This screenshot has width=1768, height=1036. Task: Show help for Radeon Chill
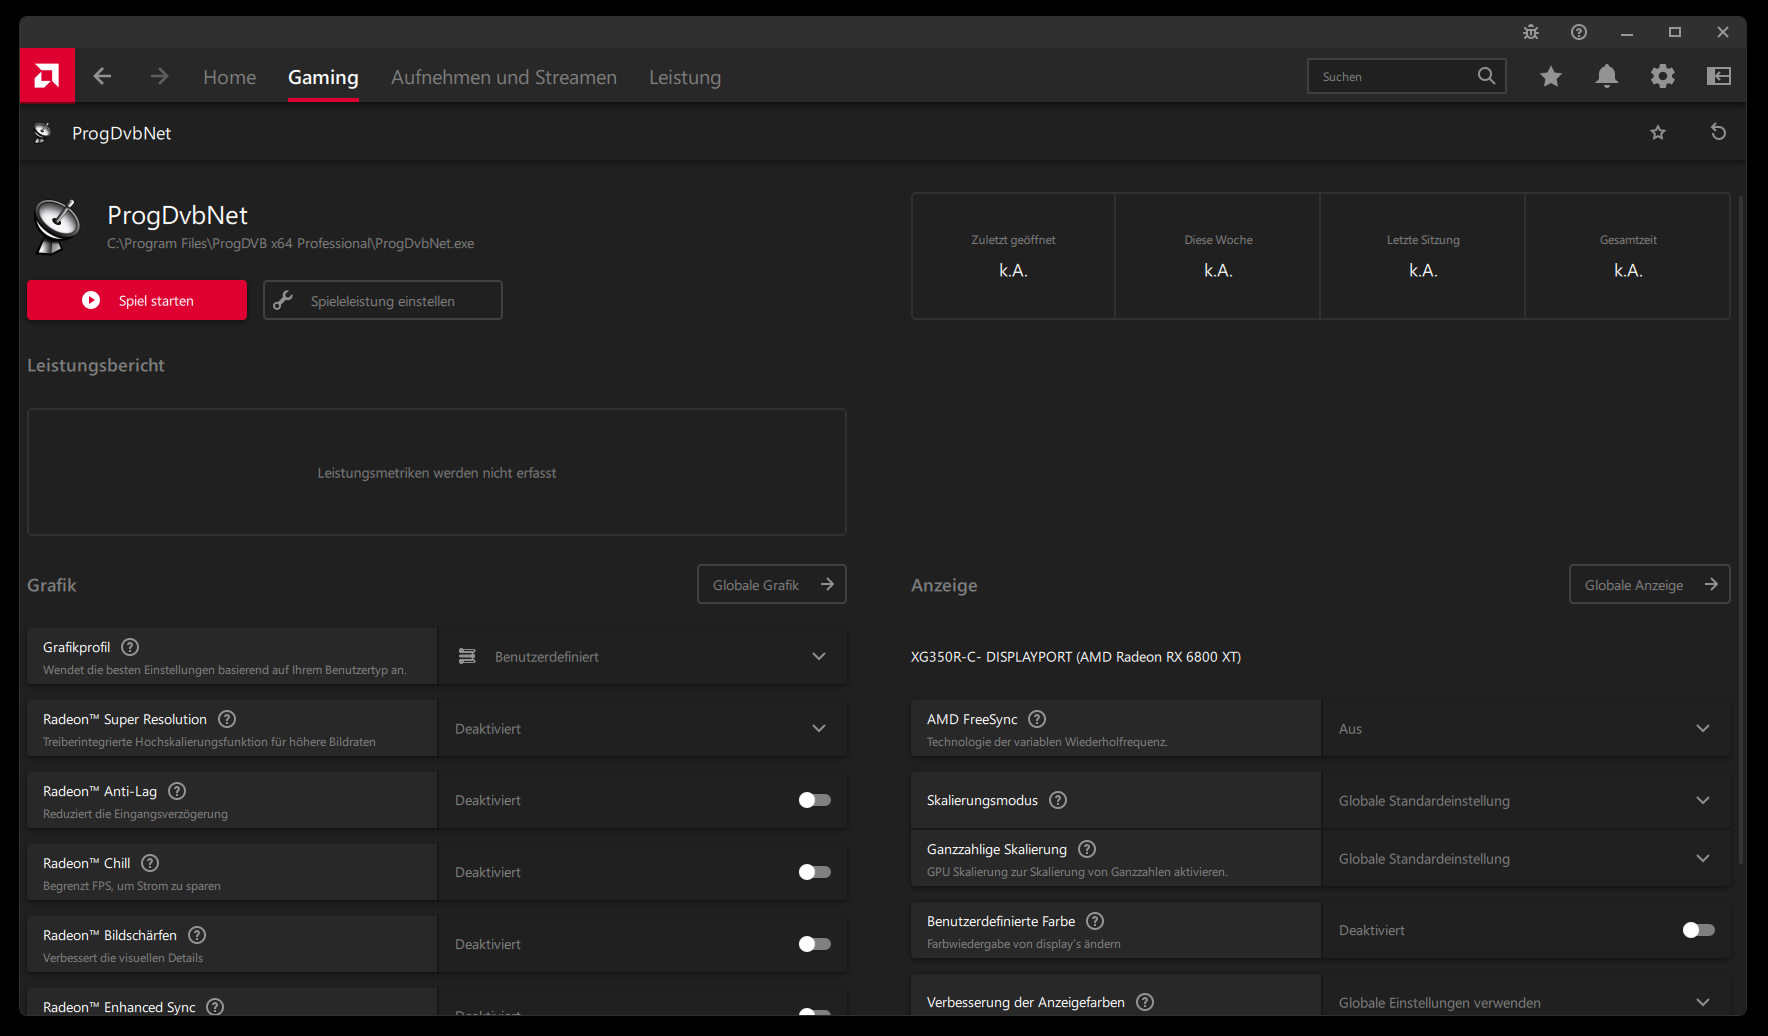pyautogui.click(x=150, y=863)
